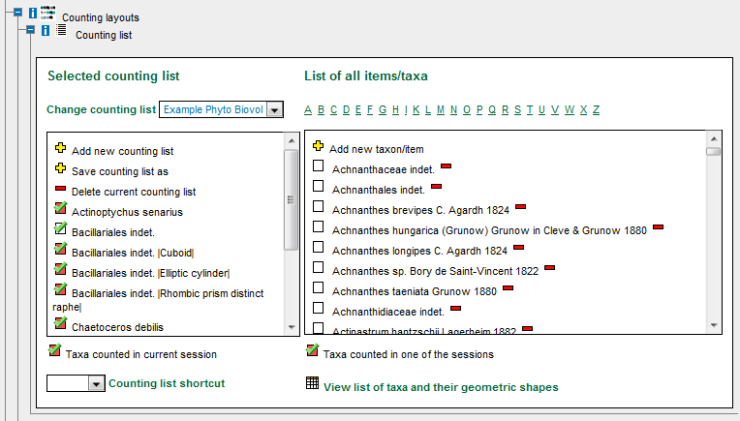Click Delete current counting list text
The height and width of the screenshot is (421, 740).
[x=134, y=192]
